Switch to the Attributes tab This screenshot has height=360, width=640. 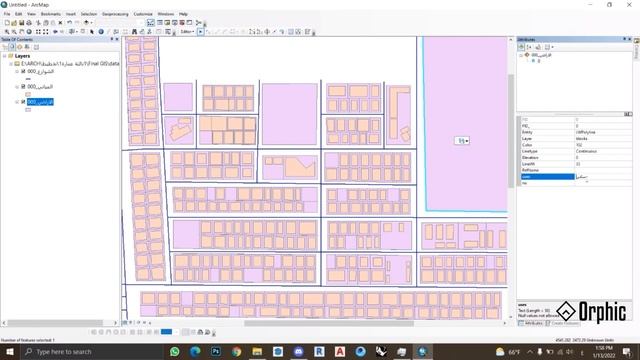click(x=531, y=323)
